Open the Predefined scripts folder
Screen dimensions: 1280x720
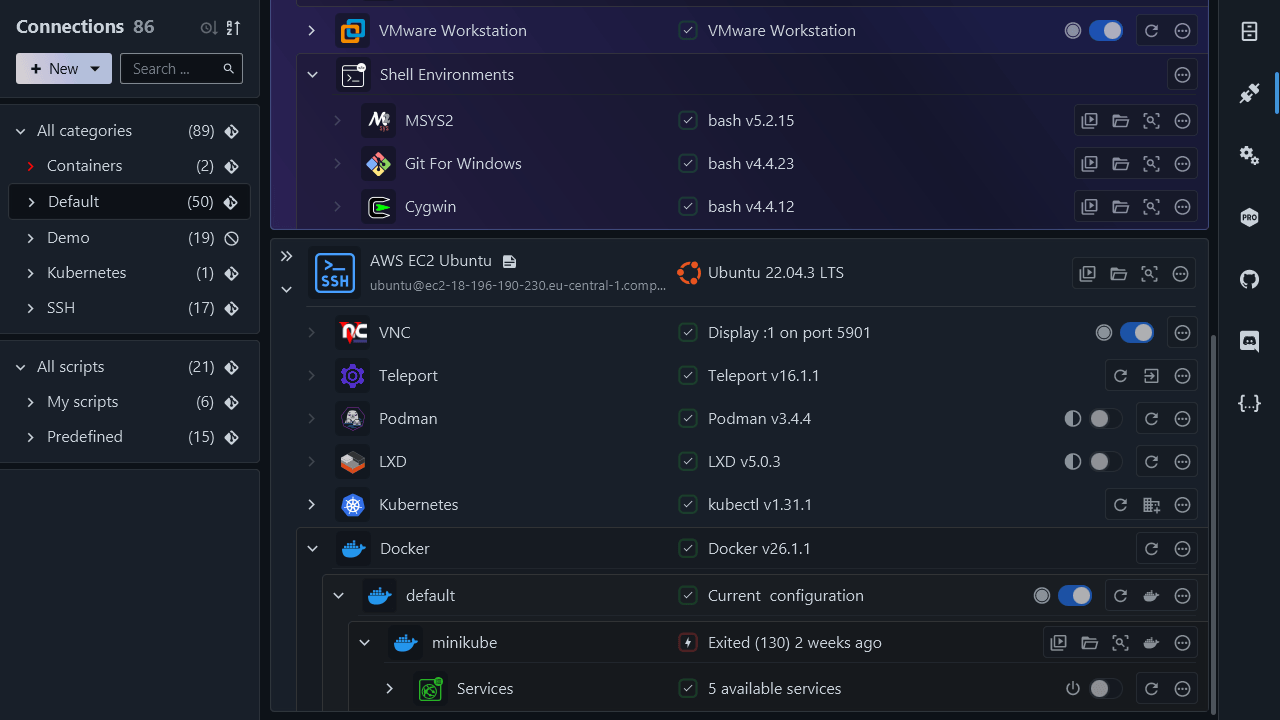click(x=85, y=437)
